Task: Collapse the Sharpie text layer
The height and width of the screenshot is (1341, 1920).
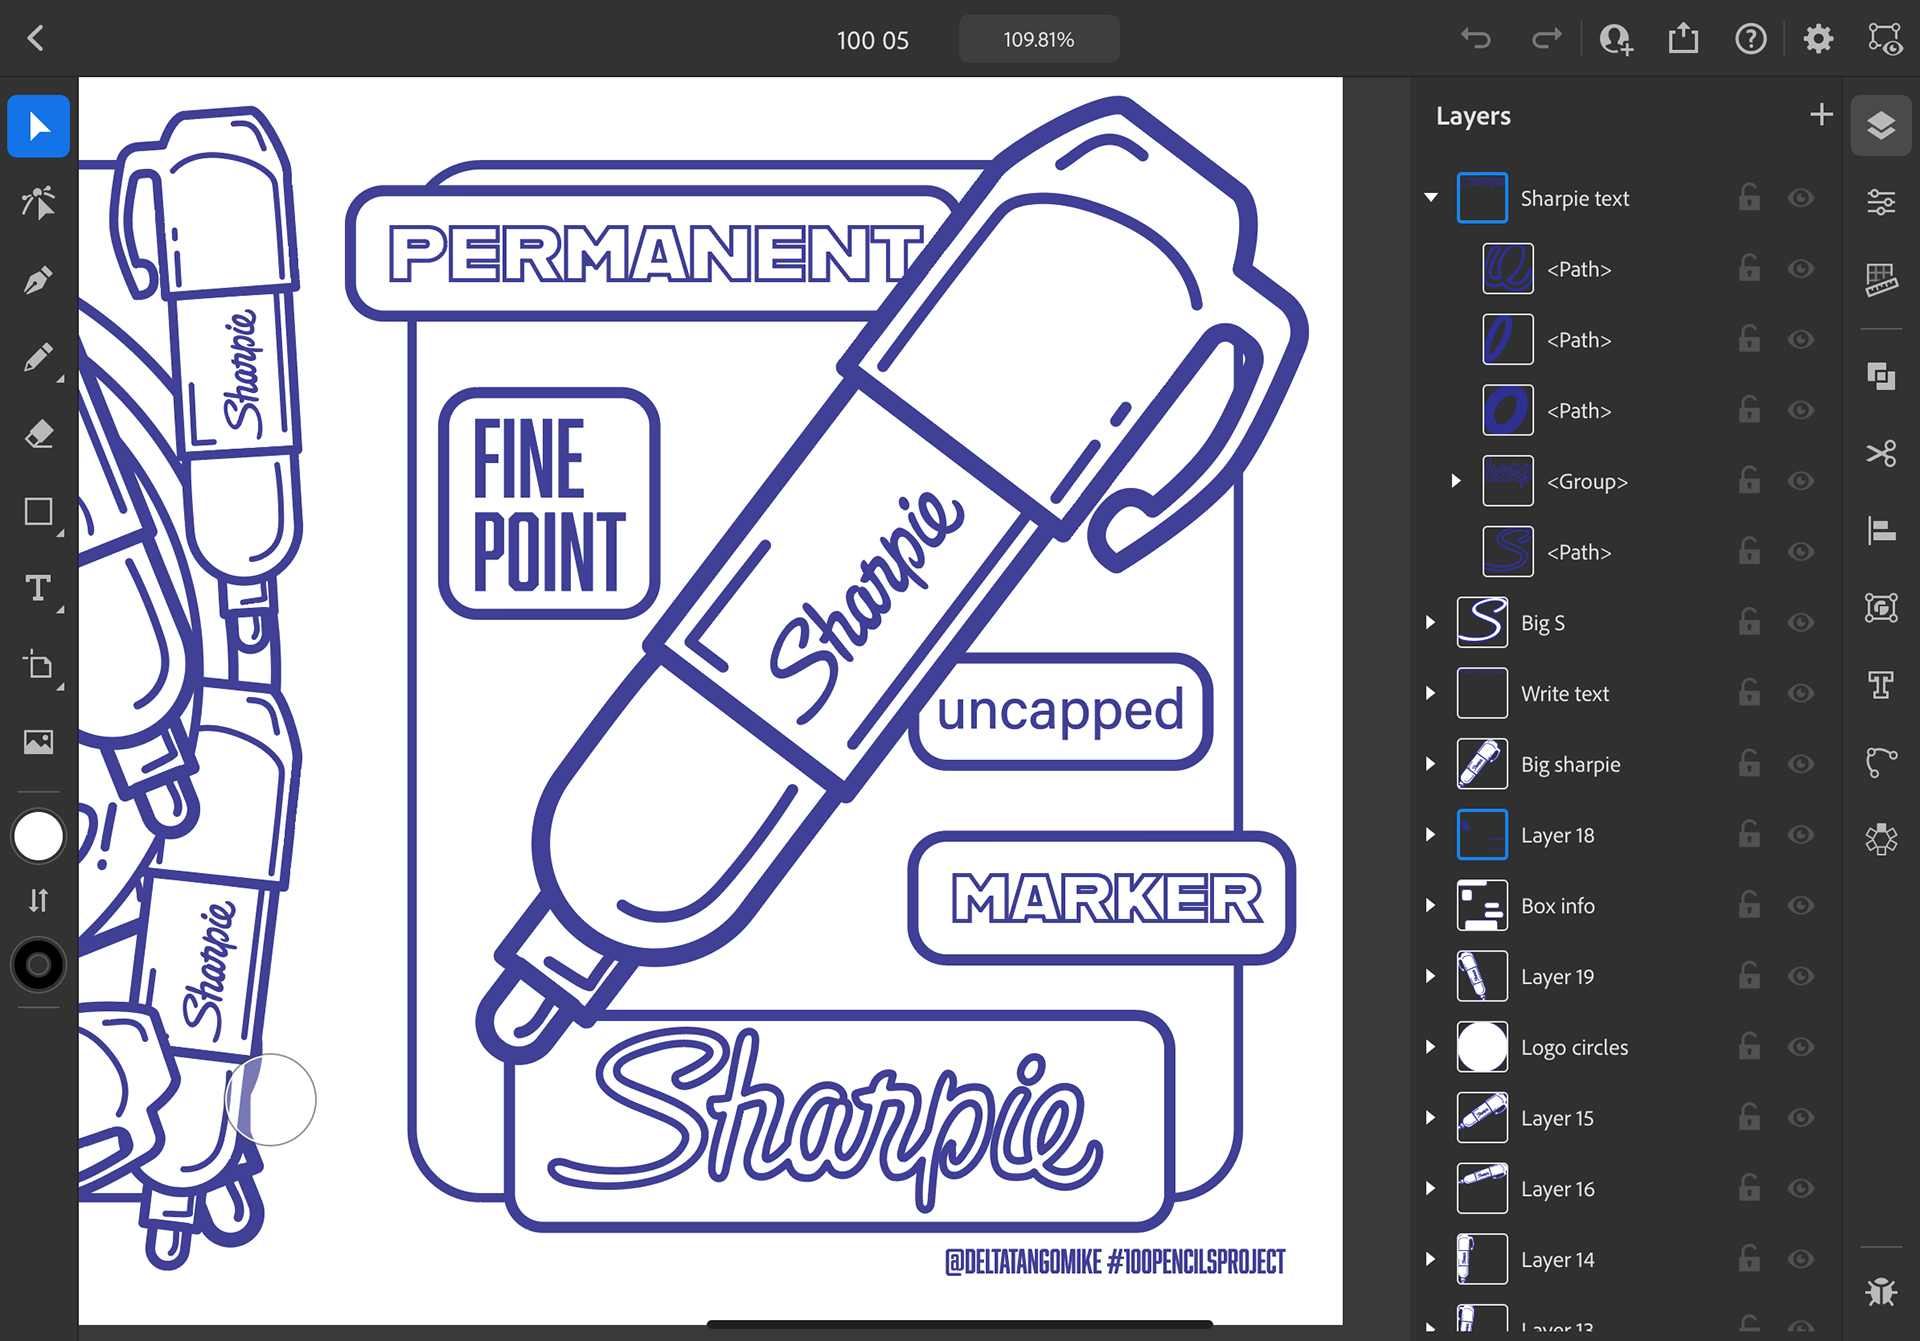Action: 1431,198
